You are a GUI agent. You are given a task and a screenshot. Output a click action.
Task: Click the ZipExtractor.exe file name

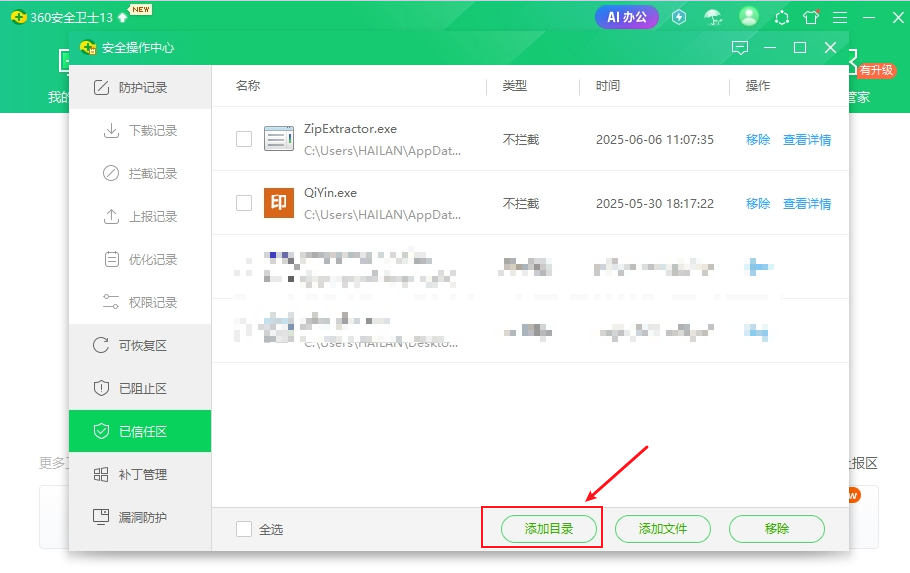click(x=351, y=128)
